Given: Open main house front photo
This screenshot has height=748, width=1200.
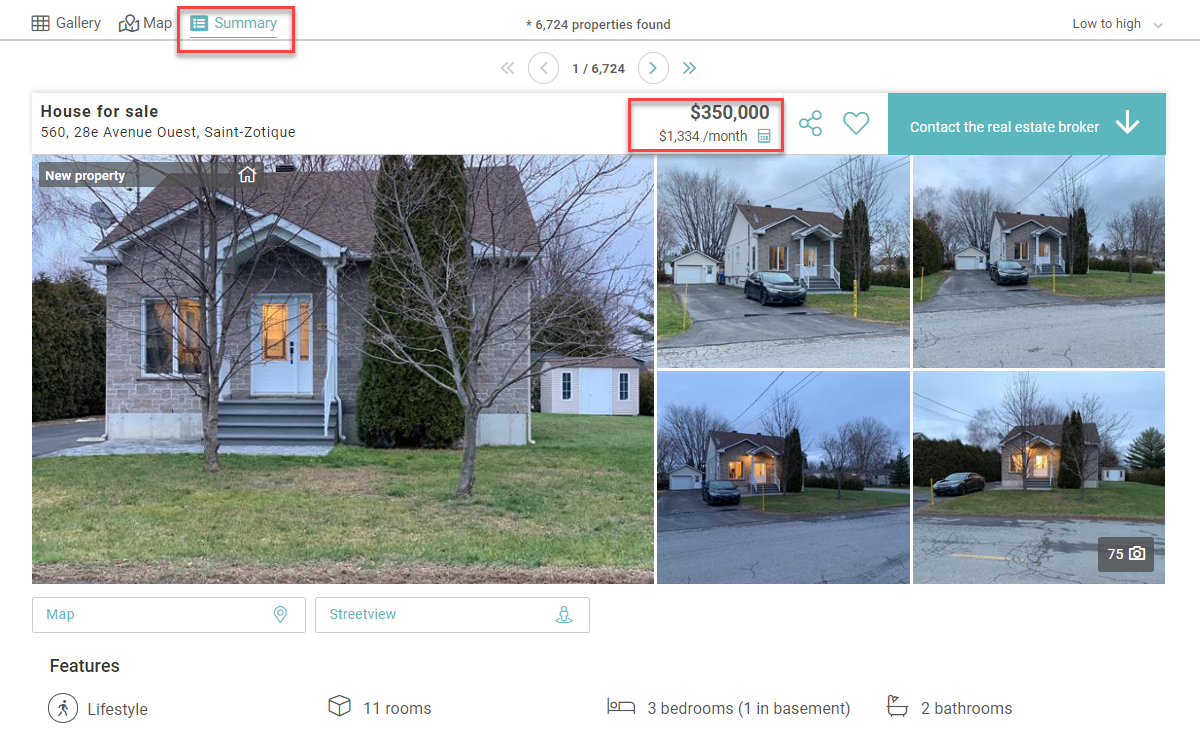Looking at the screenshot, I should [x=343, y=369].
